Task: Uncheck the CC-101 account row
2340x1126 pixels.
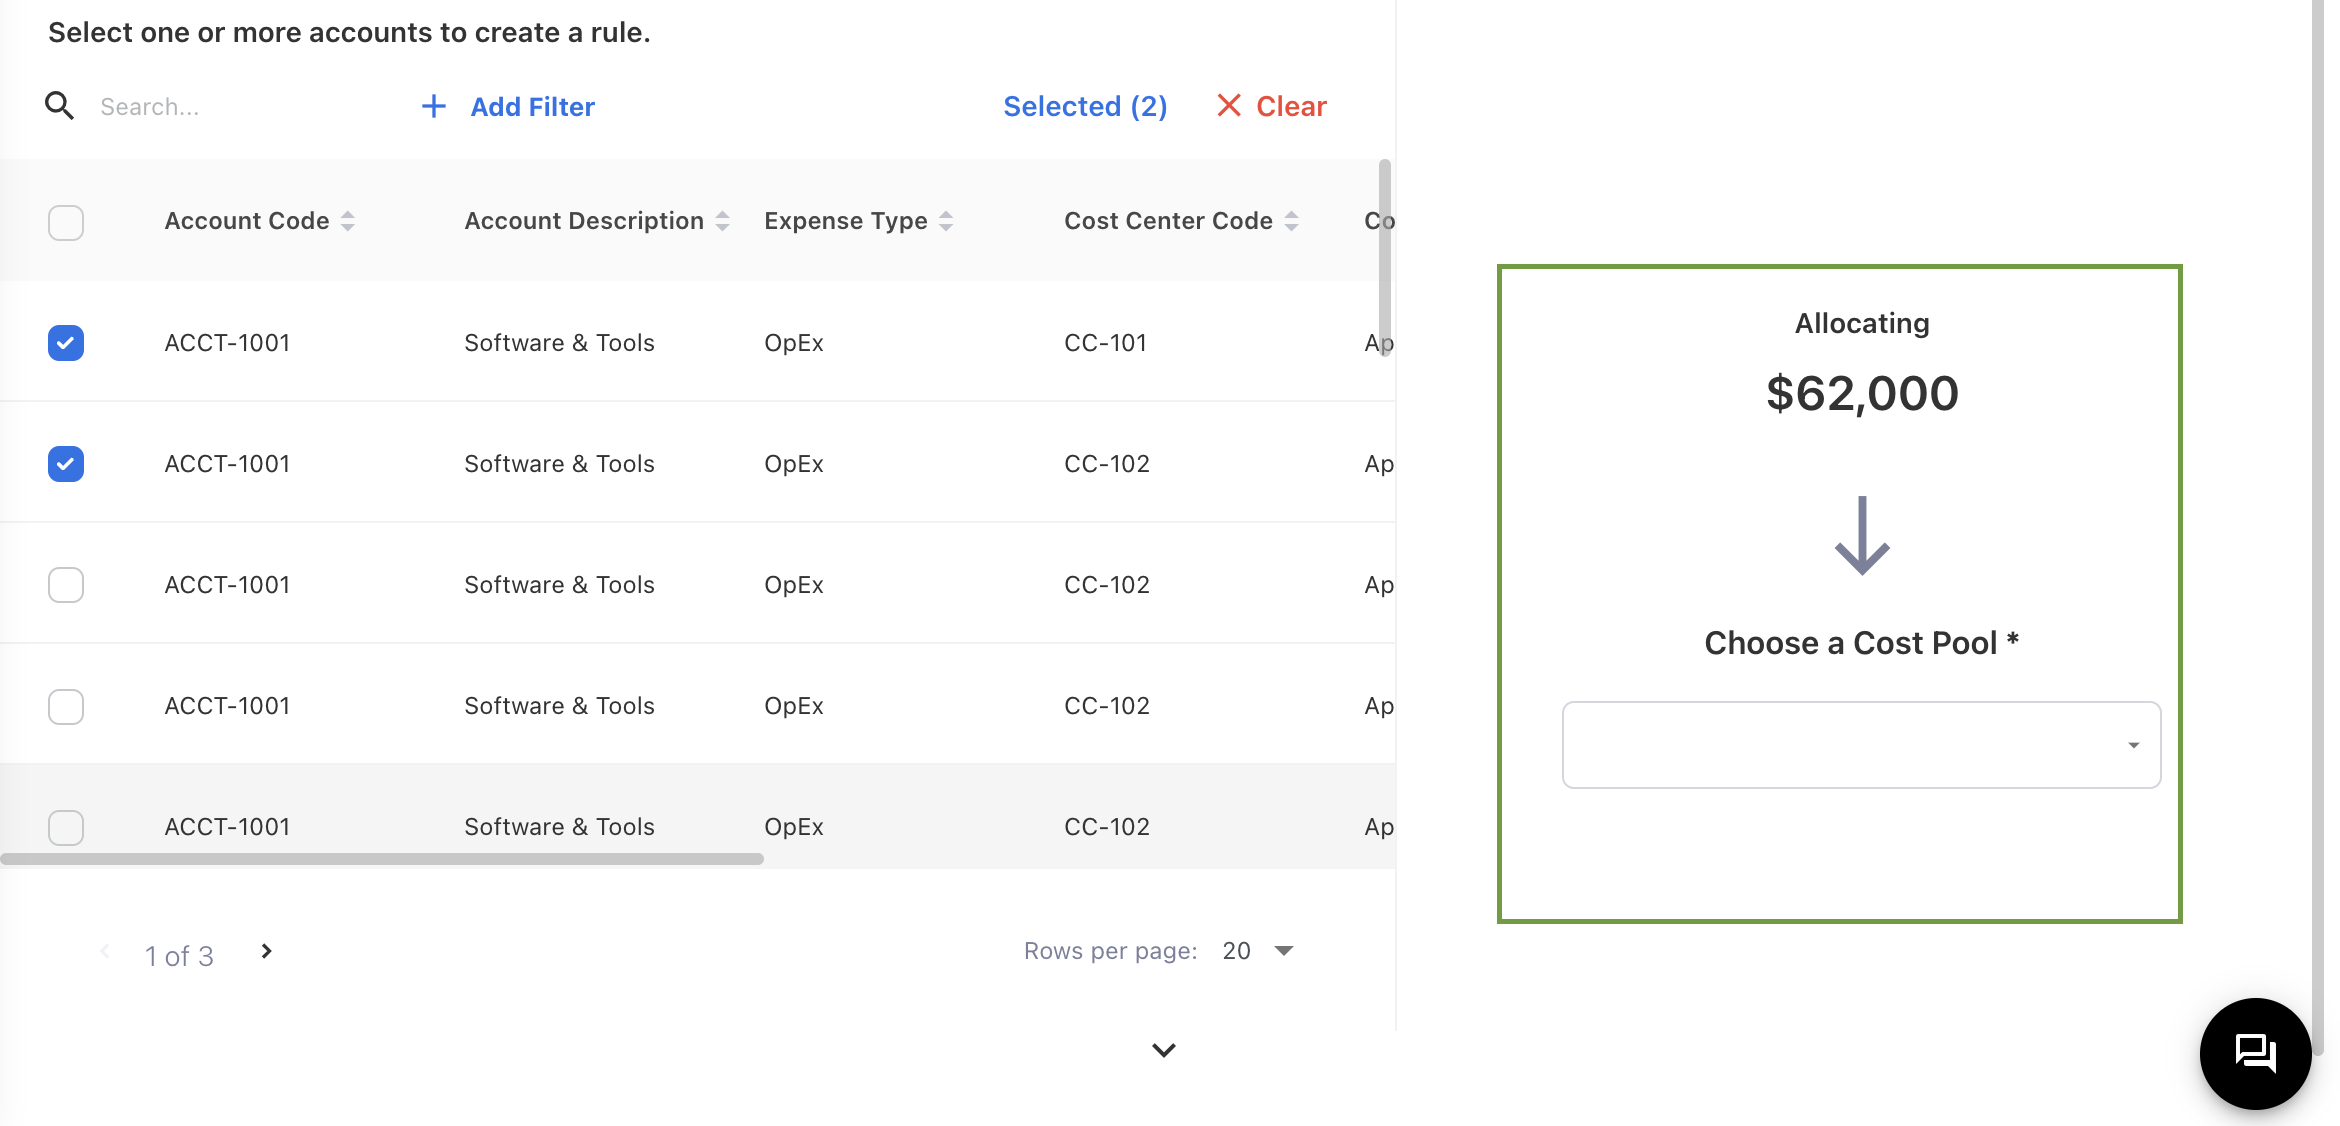Action: (66, 343)
